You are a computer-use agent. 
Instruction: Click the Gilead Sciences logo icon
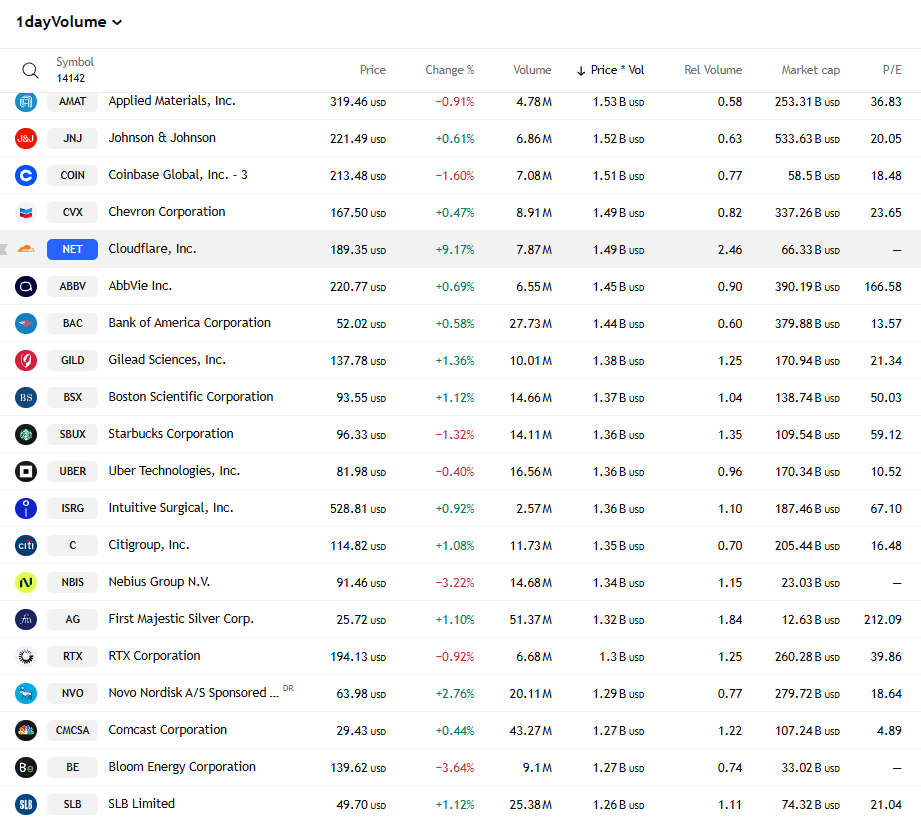[x=26, y=361]
